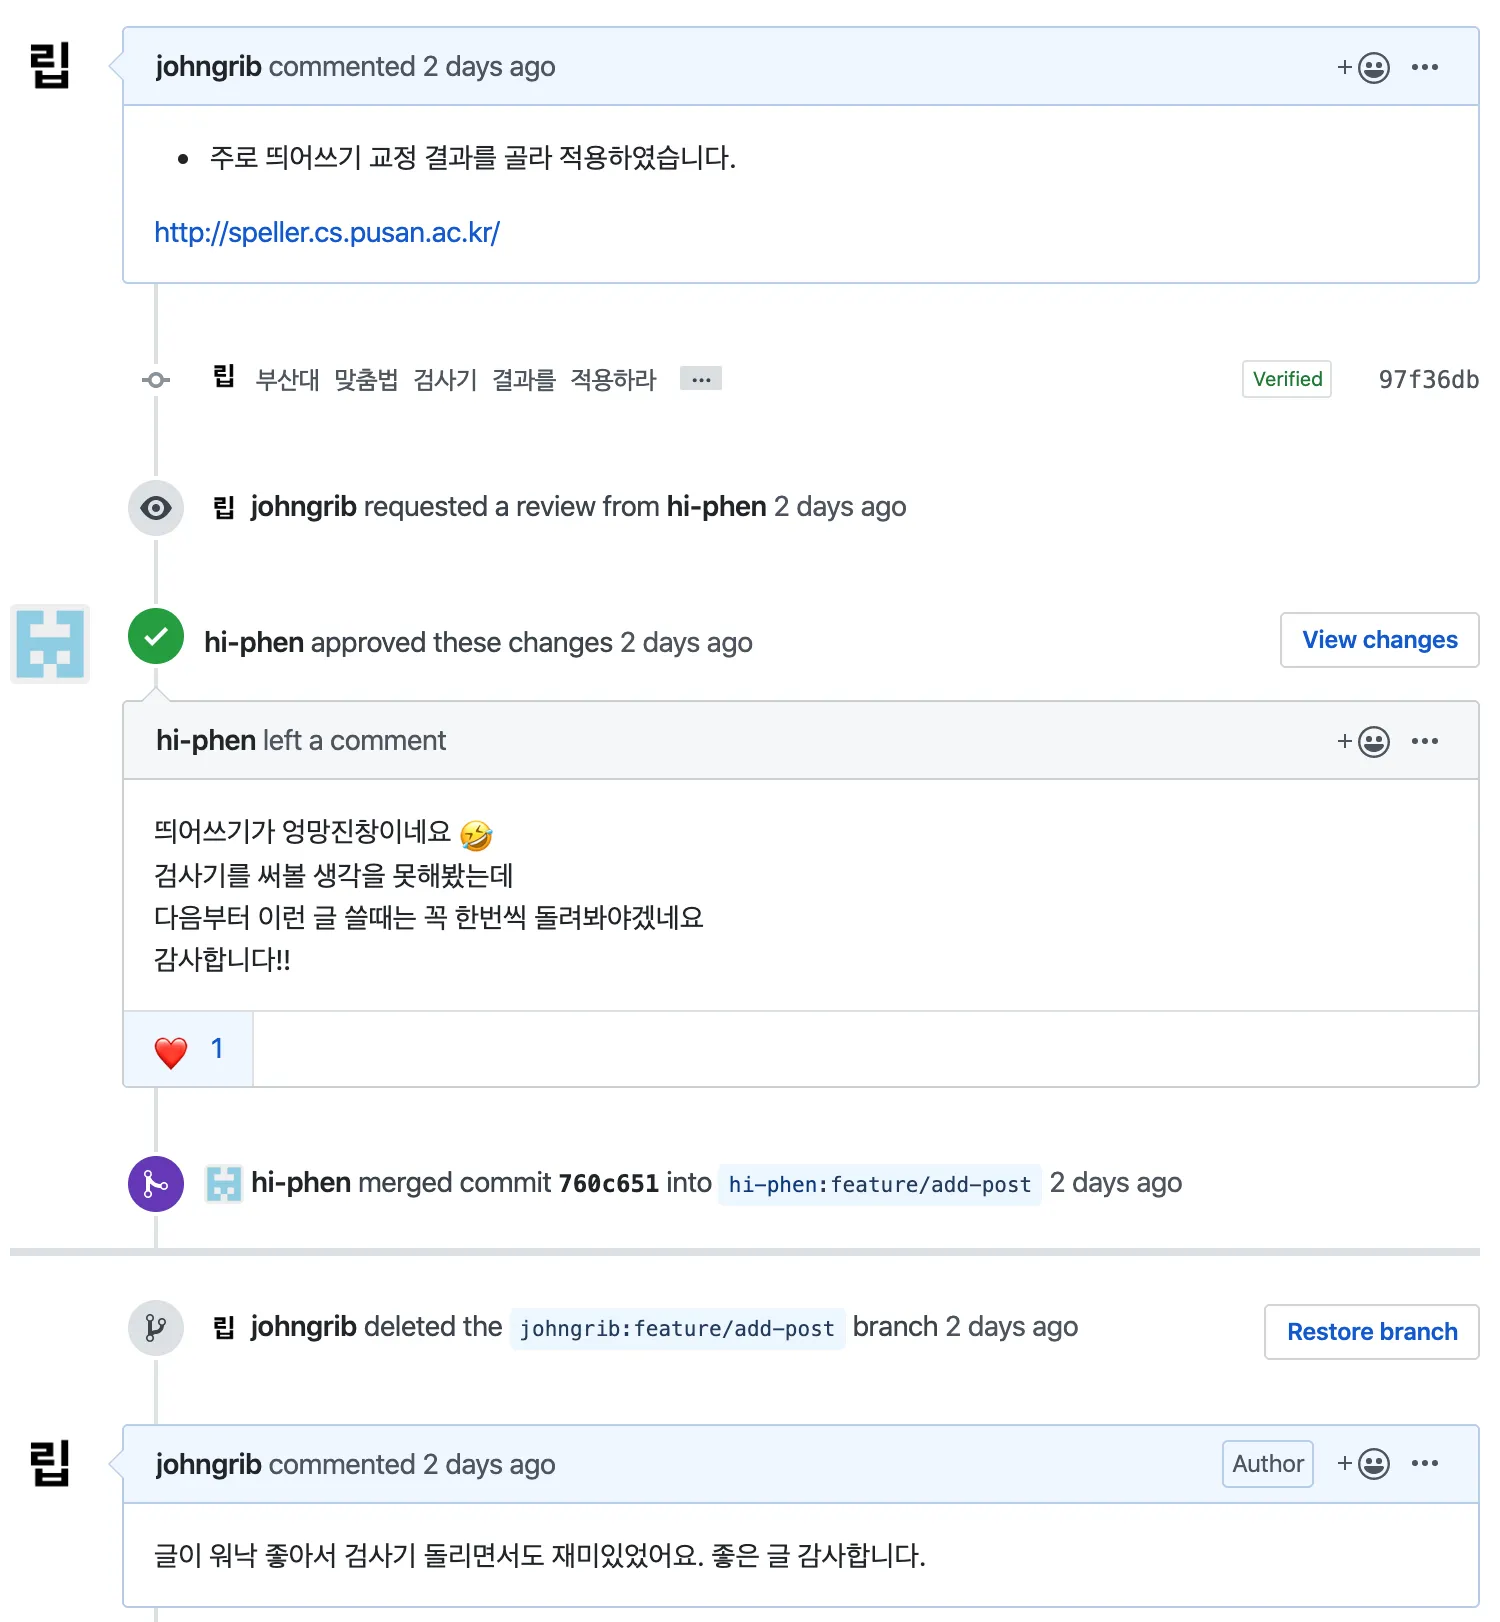1500x1622 pixels.
Task: Click the purple merge commit icon
Action: click(155, 1183)
